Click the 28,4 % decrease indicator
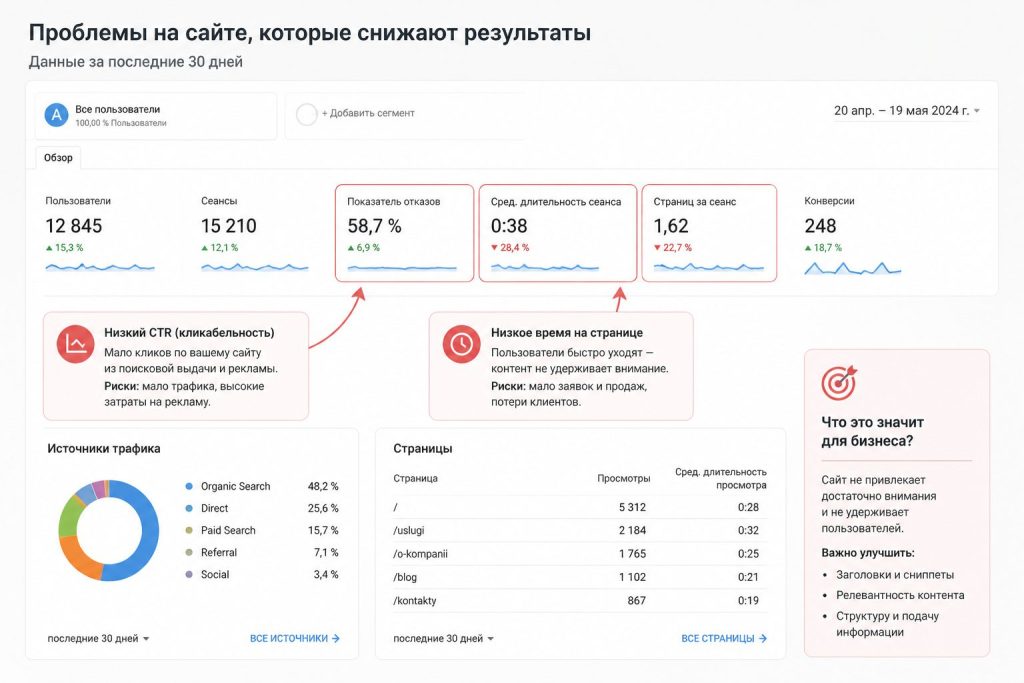 pyautogui.click(x=510, y=248)
